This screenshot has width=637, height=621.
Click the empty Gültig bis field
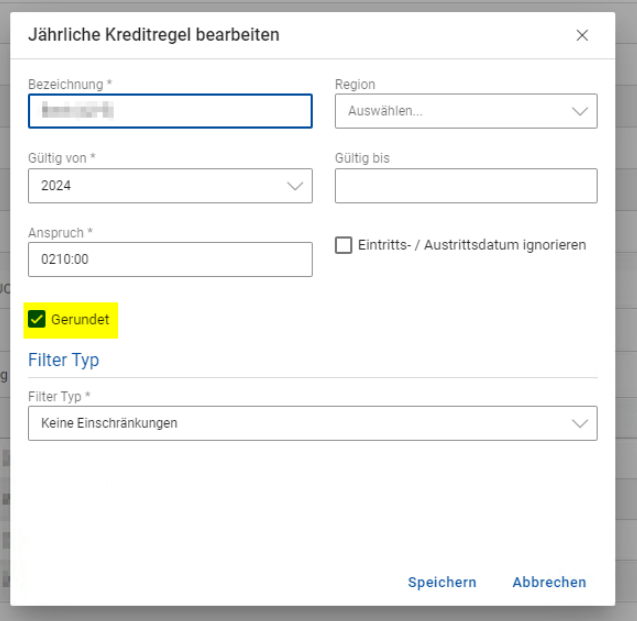pyautogui.click(x=465, y=186)
